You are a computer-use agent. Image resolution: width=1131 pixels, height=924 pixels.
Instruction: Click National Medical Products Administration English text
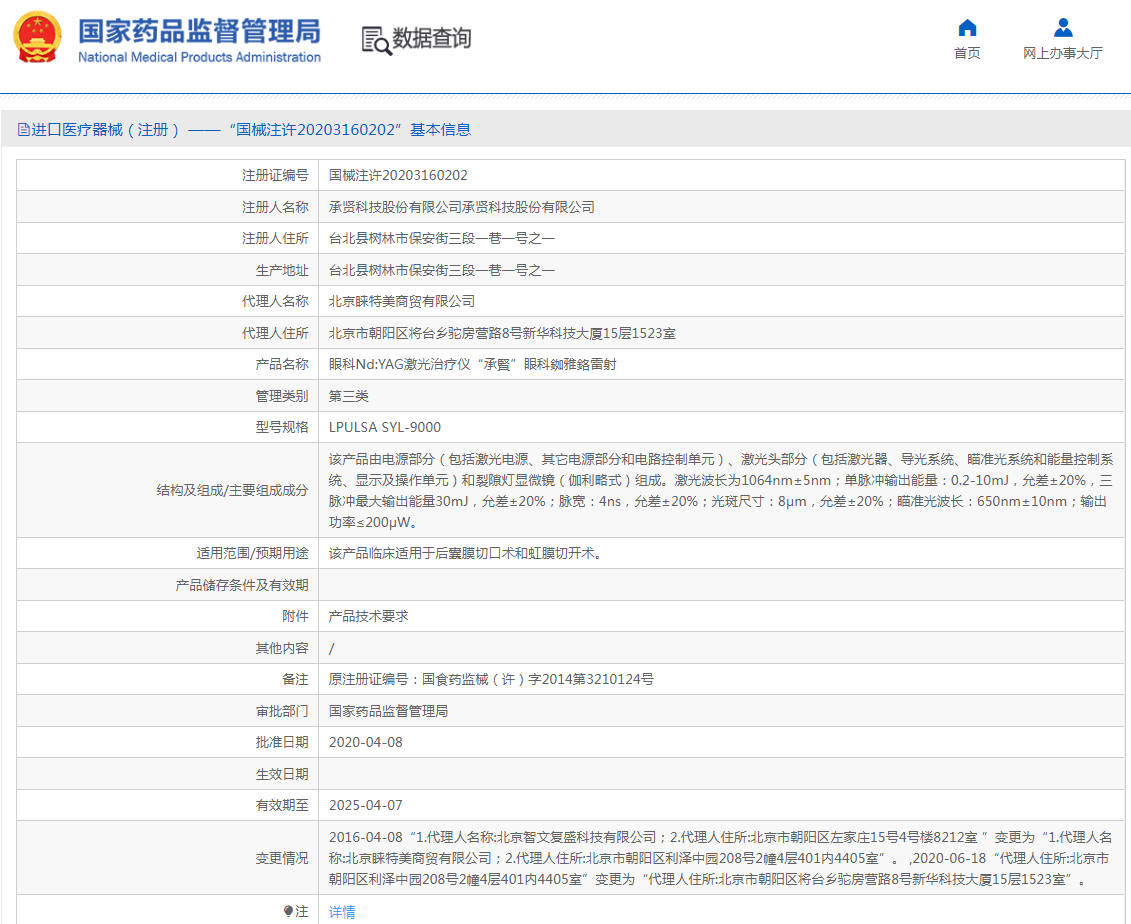pos(199,57)
